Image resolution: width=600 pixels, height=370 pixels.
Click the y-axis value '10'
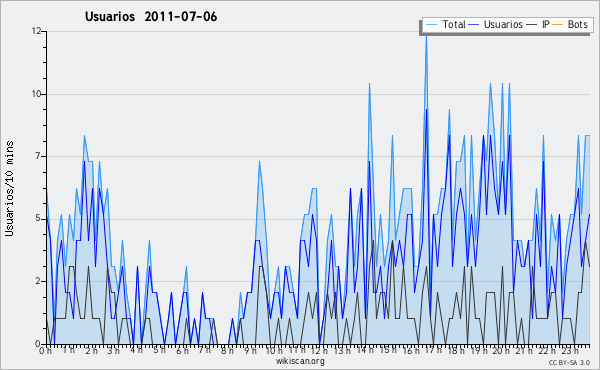[37, 94]
